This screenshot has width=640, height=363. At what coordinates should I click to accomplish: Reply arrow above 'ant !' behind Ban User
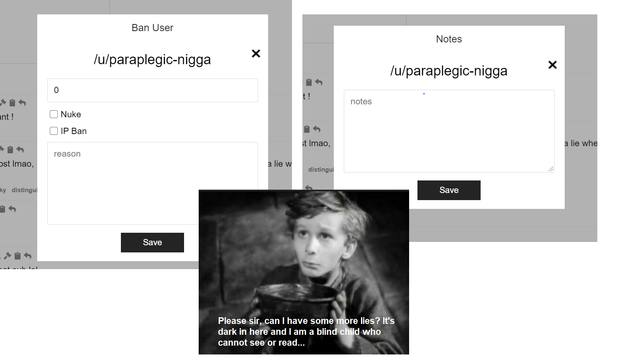(22, 102)
